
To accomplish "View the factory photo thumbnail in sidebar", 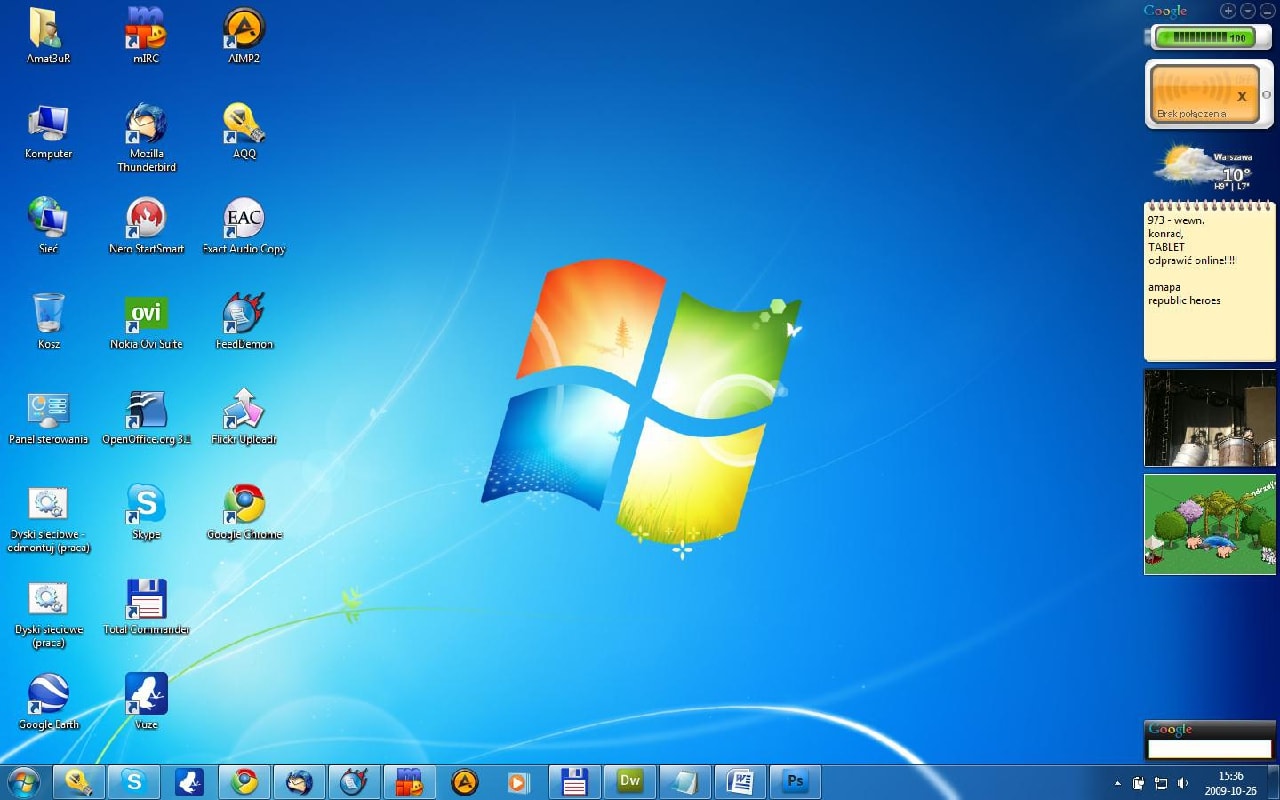I will 1209,419.
